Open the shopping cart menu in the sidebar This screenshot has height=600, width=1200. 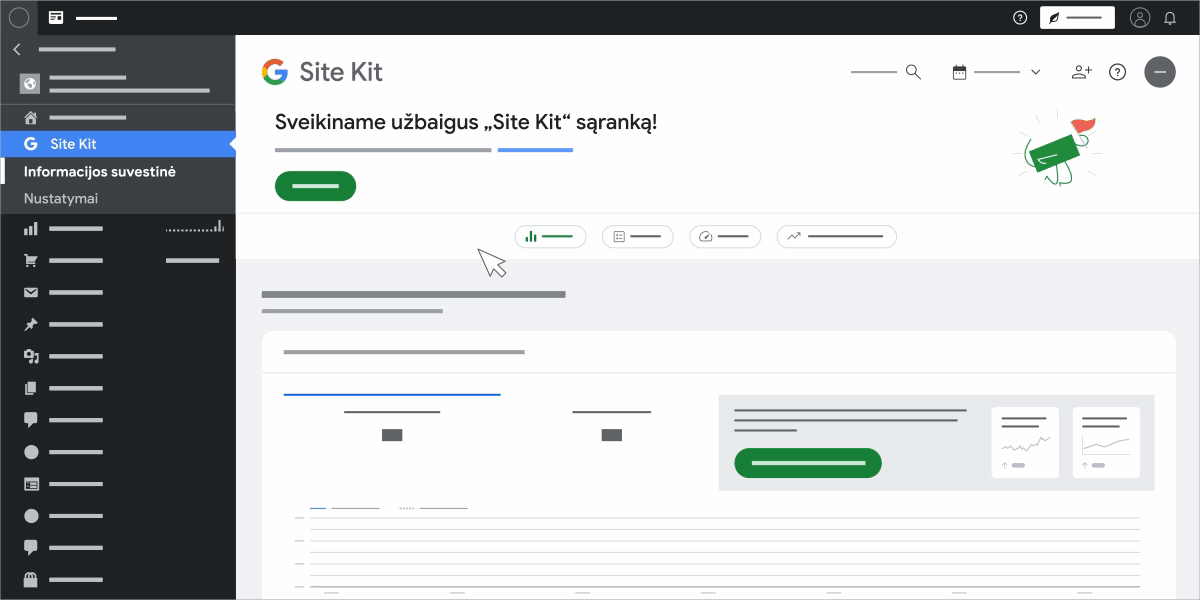(30, 260)
